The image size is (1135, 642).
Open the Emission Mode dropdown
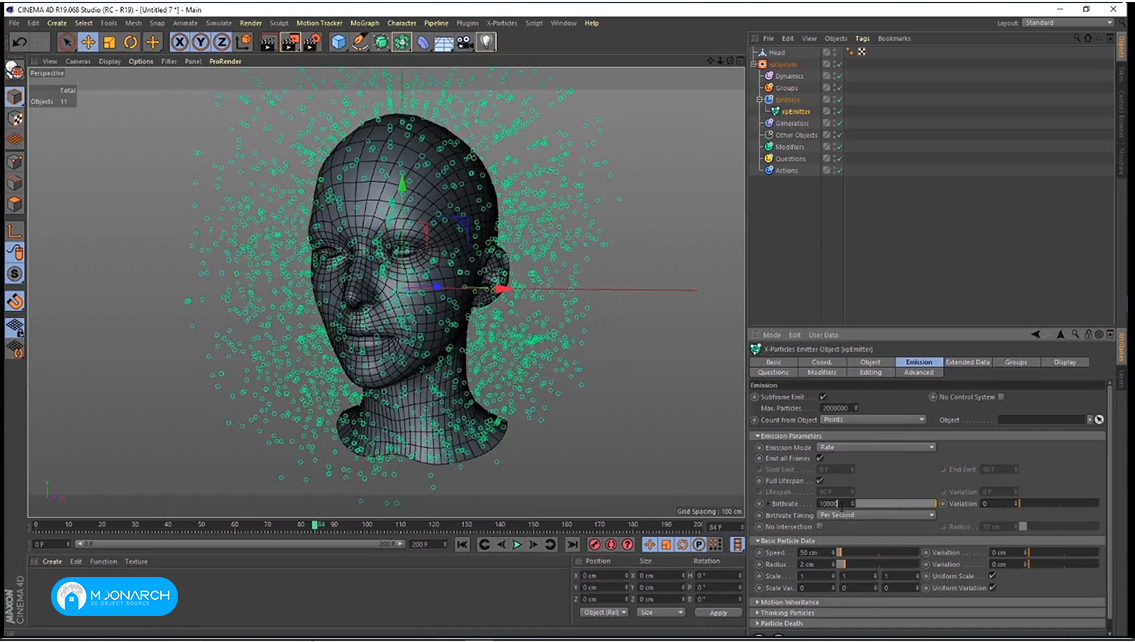876,447
